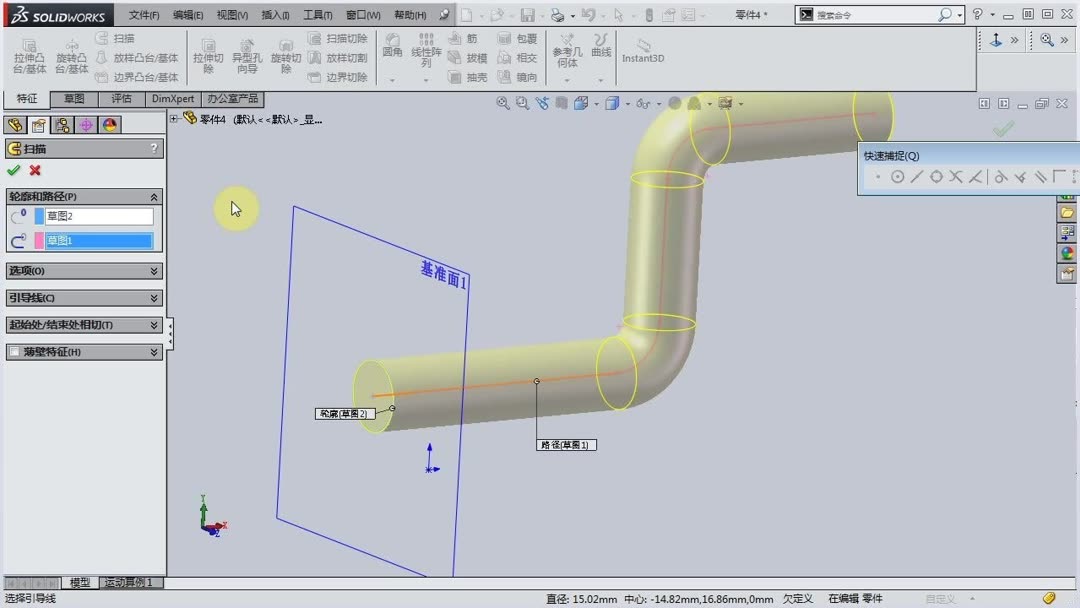Confirm the sweep with the green check mark
1080x608 pixels.
(14, 170)
